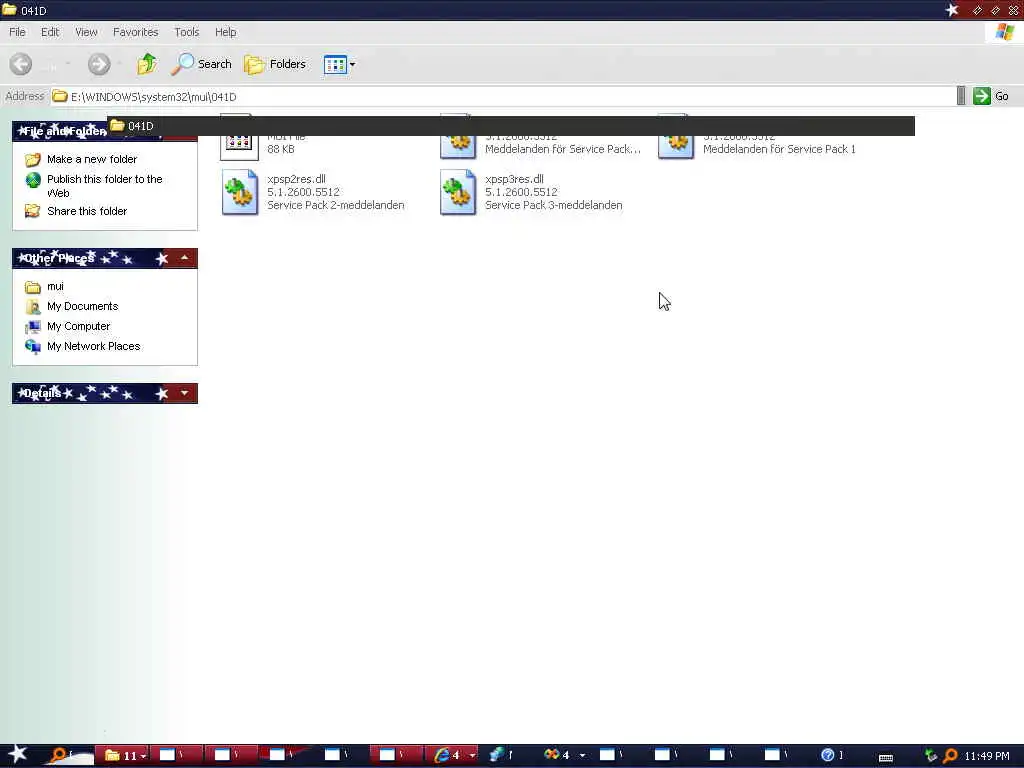Open My Computer link
The height and width of the screenshot is (768, 1024).
78,327
